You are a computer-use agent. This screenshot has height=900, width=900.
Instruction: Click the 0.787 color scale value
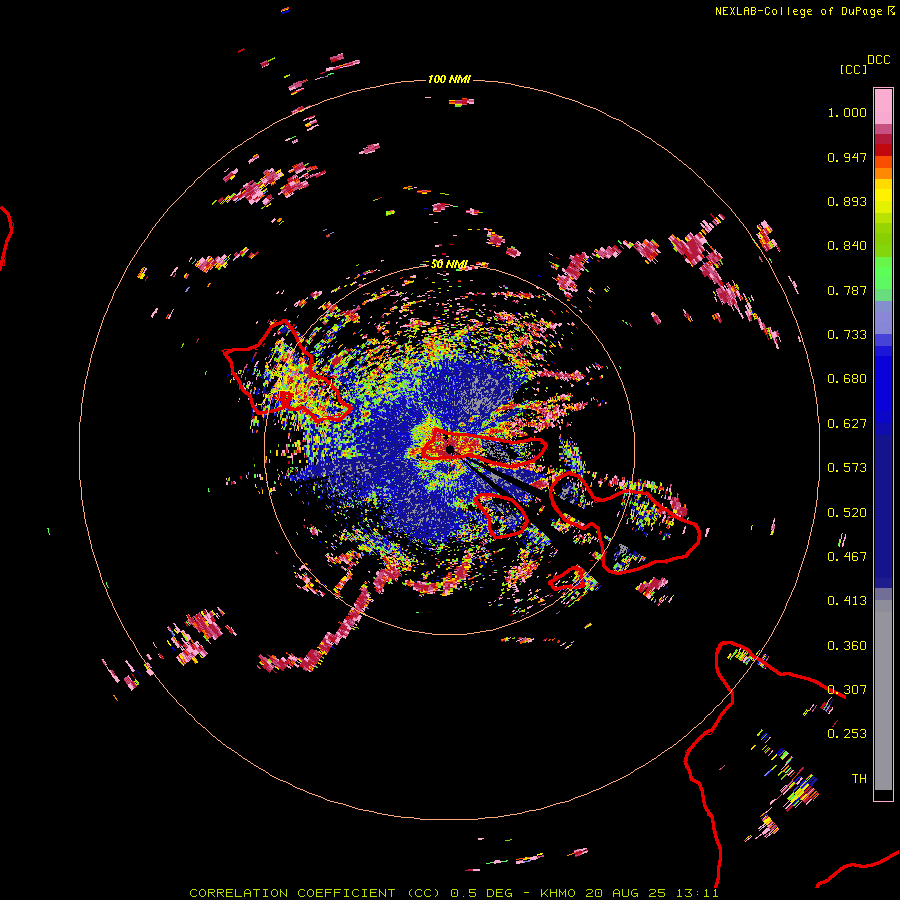(x=847, y=290)
